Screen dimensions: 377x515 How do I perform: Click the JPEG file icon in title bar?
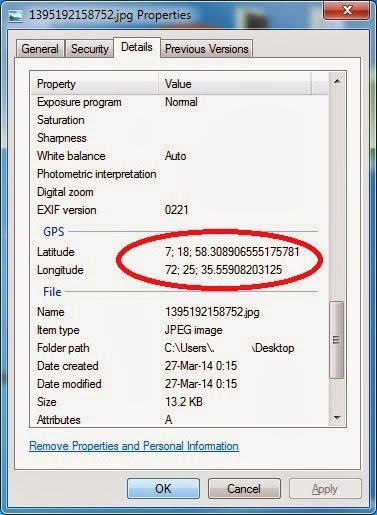point(16,16)
